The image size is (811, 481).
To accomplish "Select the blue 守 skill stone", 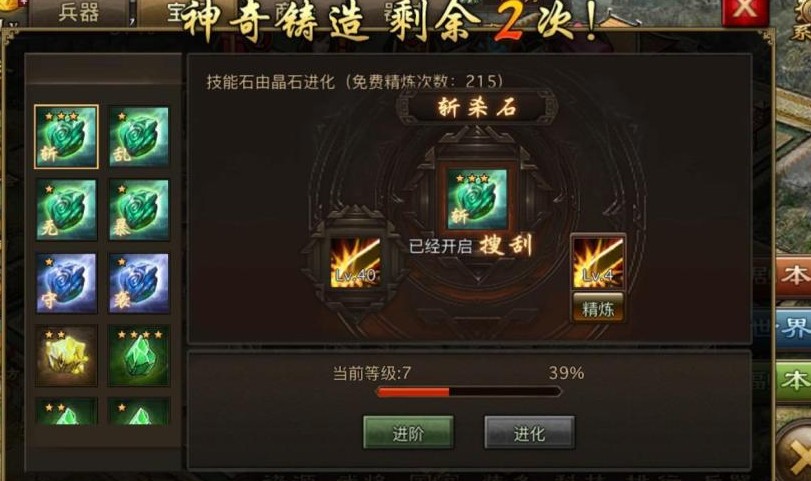I will pyautogui.click(x=66, y=283).
